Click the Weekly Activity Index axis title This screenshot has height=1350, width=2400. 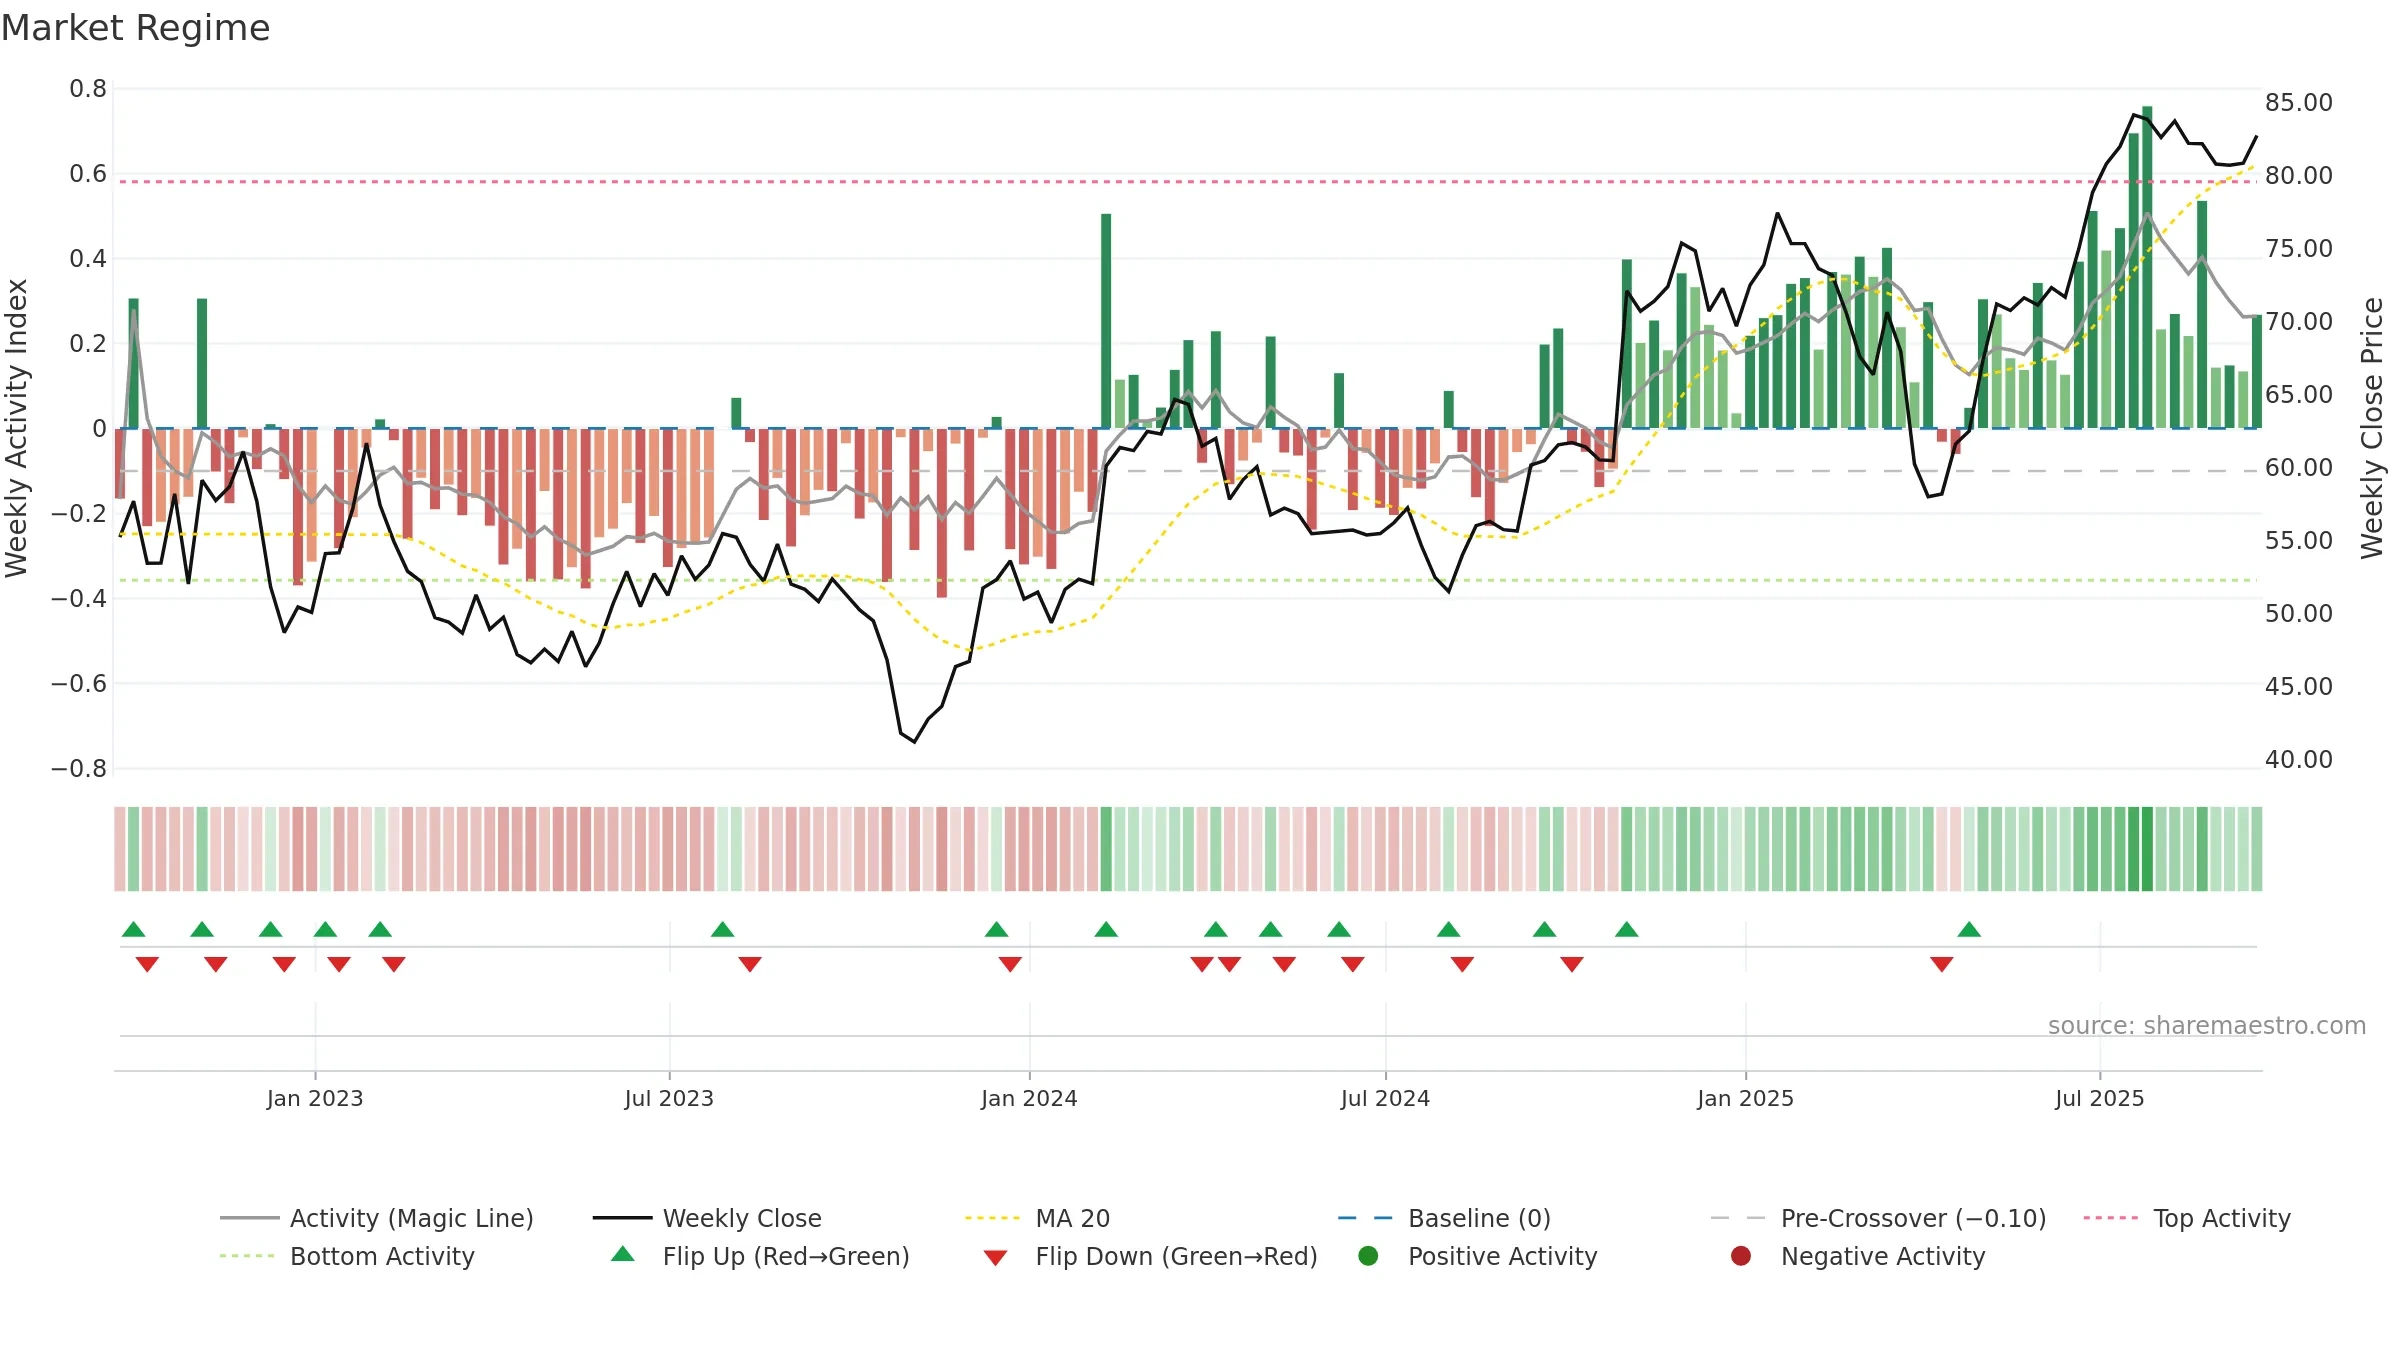(x=17, y=428)
